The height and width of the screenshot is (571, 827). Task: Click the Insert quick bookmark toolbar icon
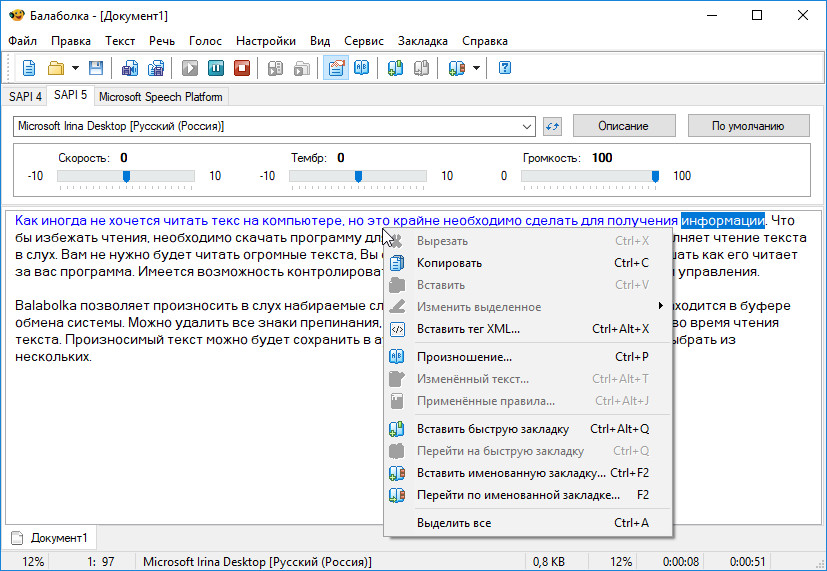click(395, 68)
